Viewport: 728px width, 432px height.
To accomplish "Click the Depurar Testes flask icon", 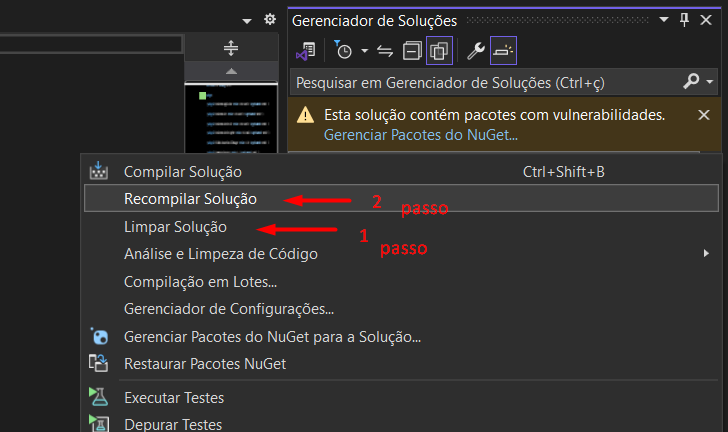I will coord(99,423).
